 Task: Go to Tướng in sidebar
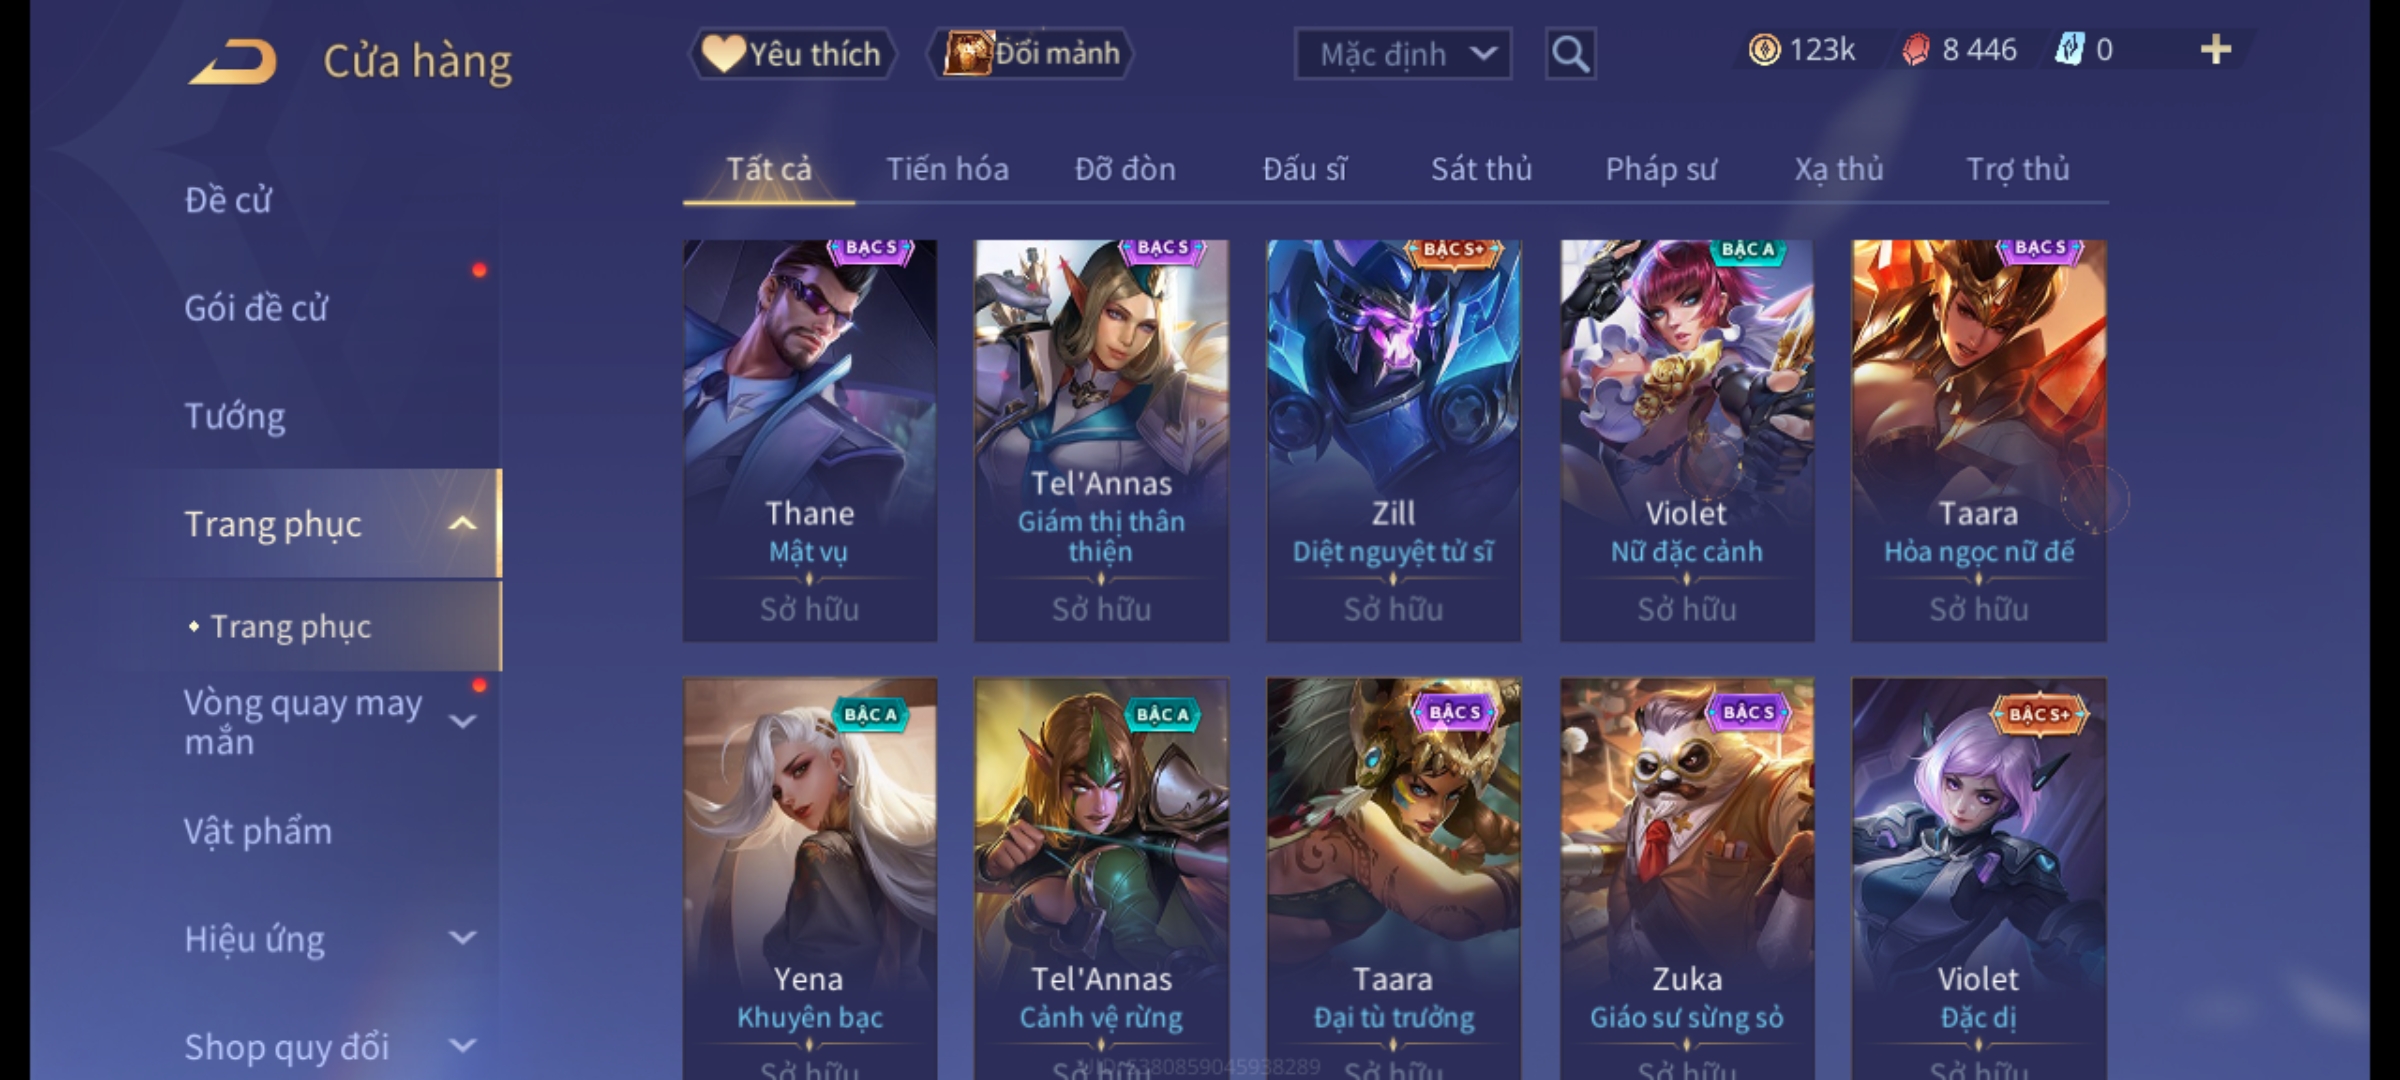click(x=235, y=416)
